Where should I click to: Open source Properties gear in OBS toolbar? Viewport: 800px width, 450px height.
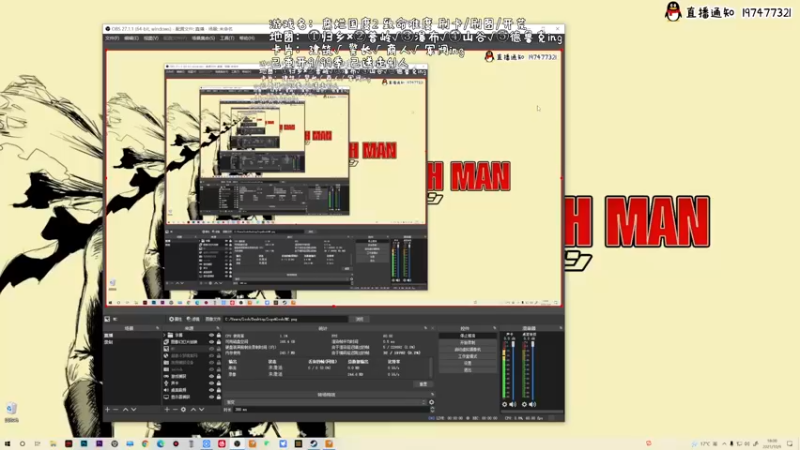tap(176, 319)
